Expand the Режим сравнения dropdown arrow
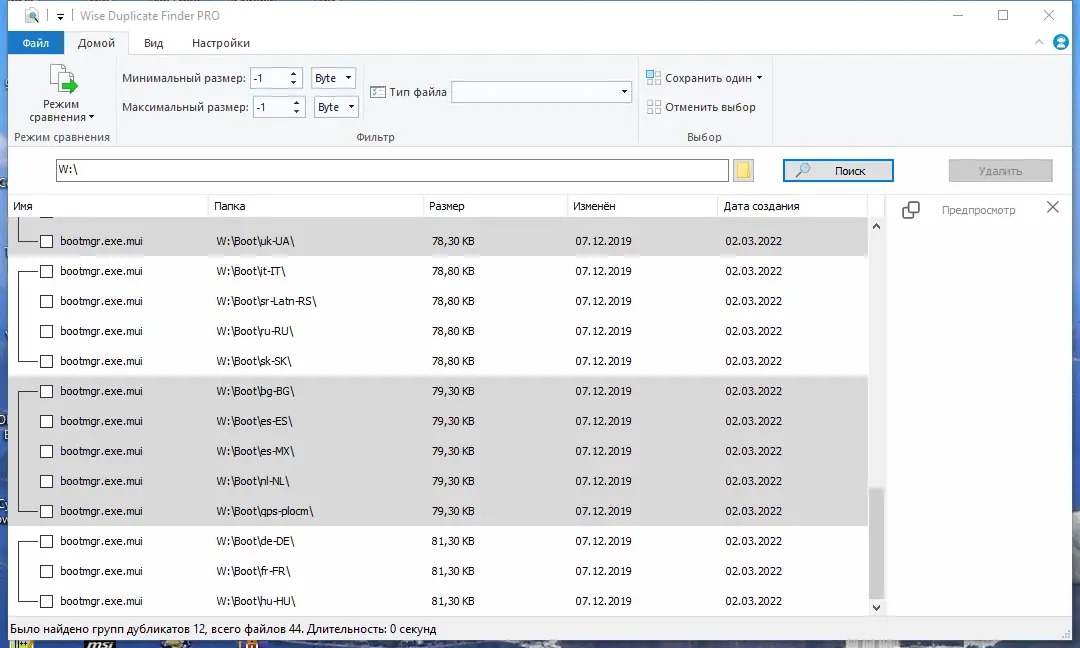Viewport: 1080px width, 648px height. pos(92,117)
